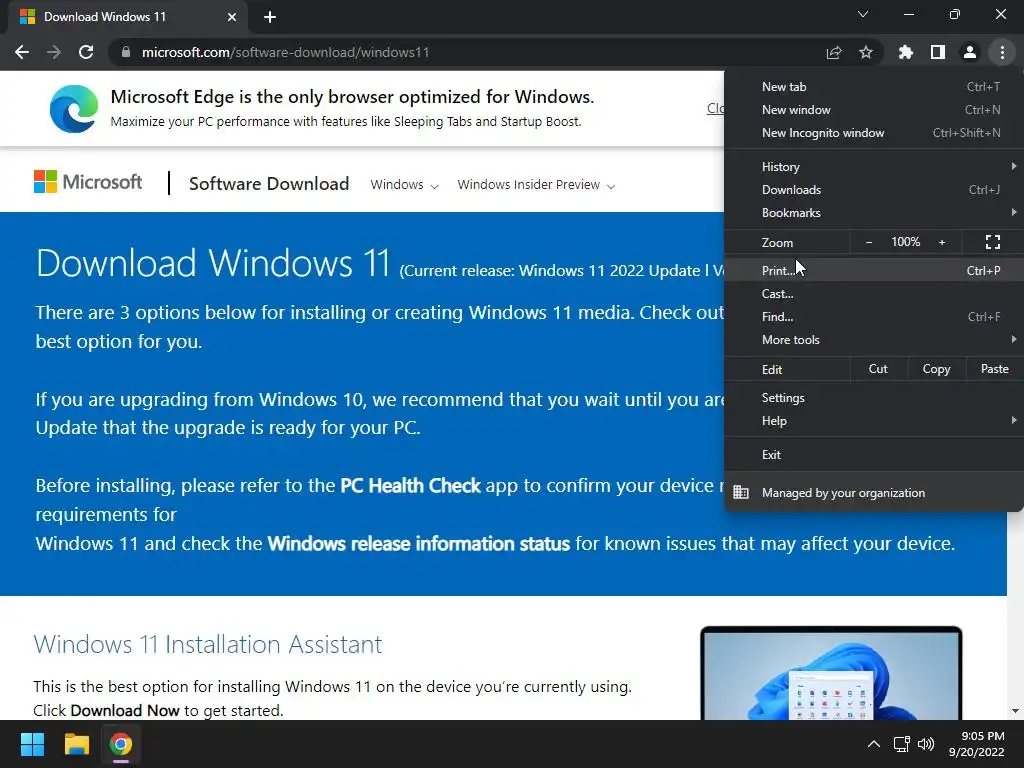Choose Exit from the menu
Viewport: 1024px width, 768px height.
874,455
